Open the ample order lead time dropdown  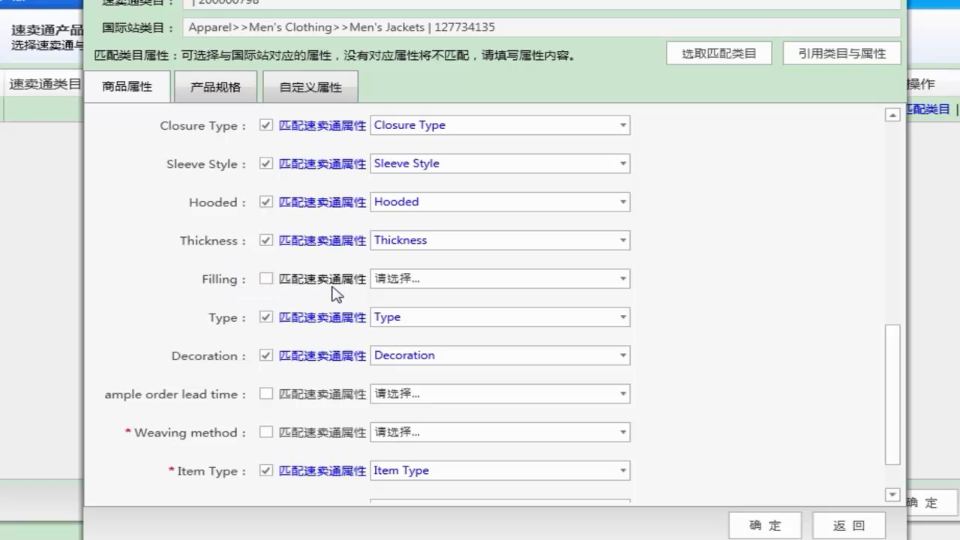500,394
